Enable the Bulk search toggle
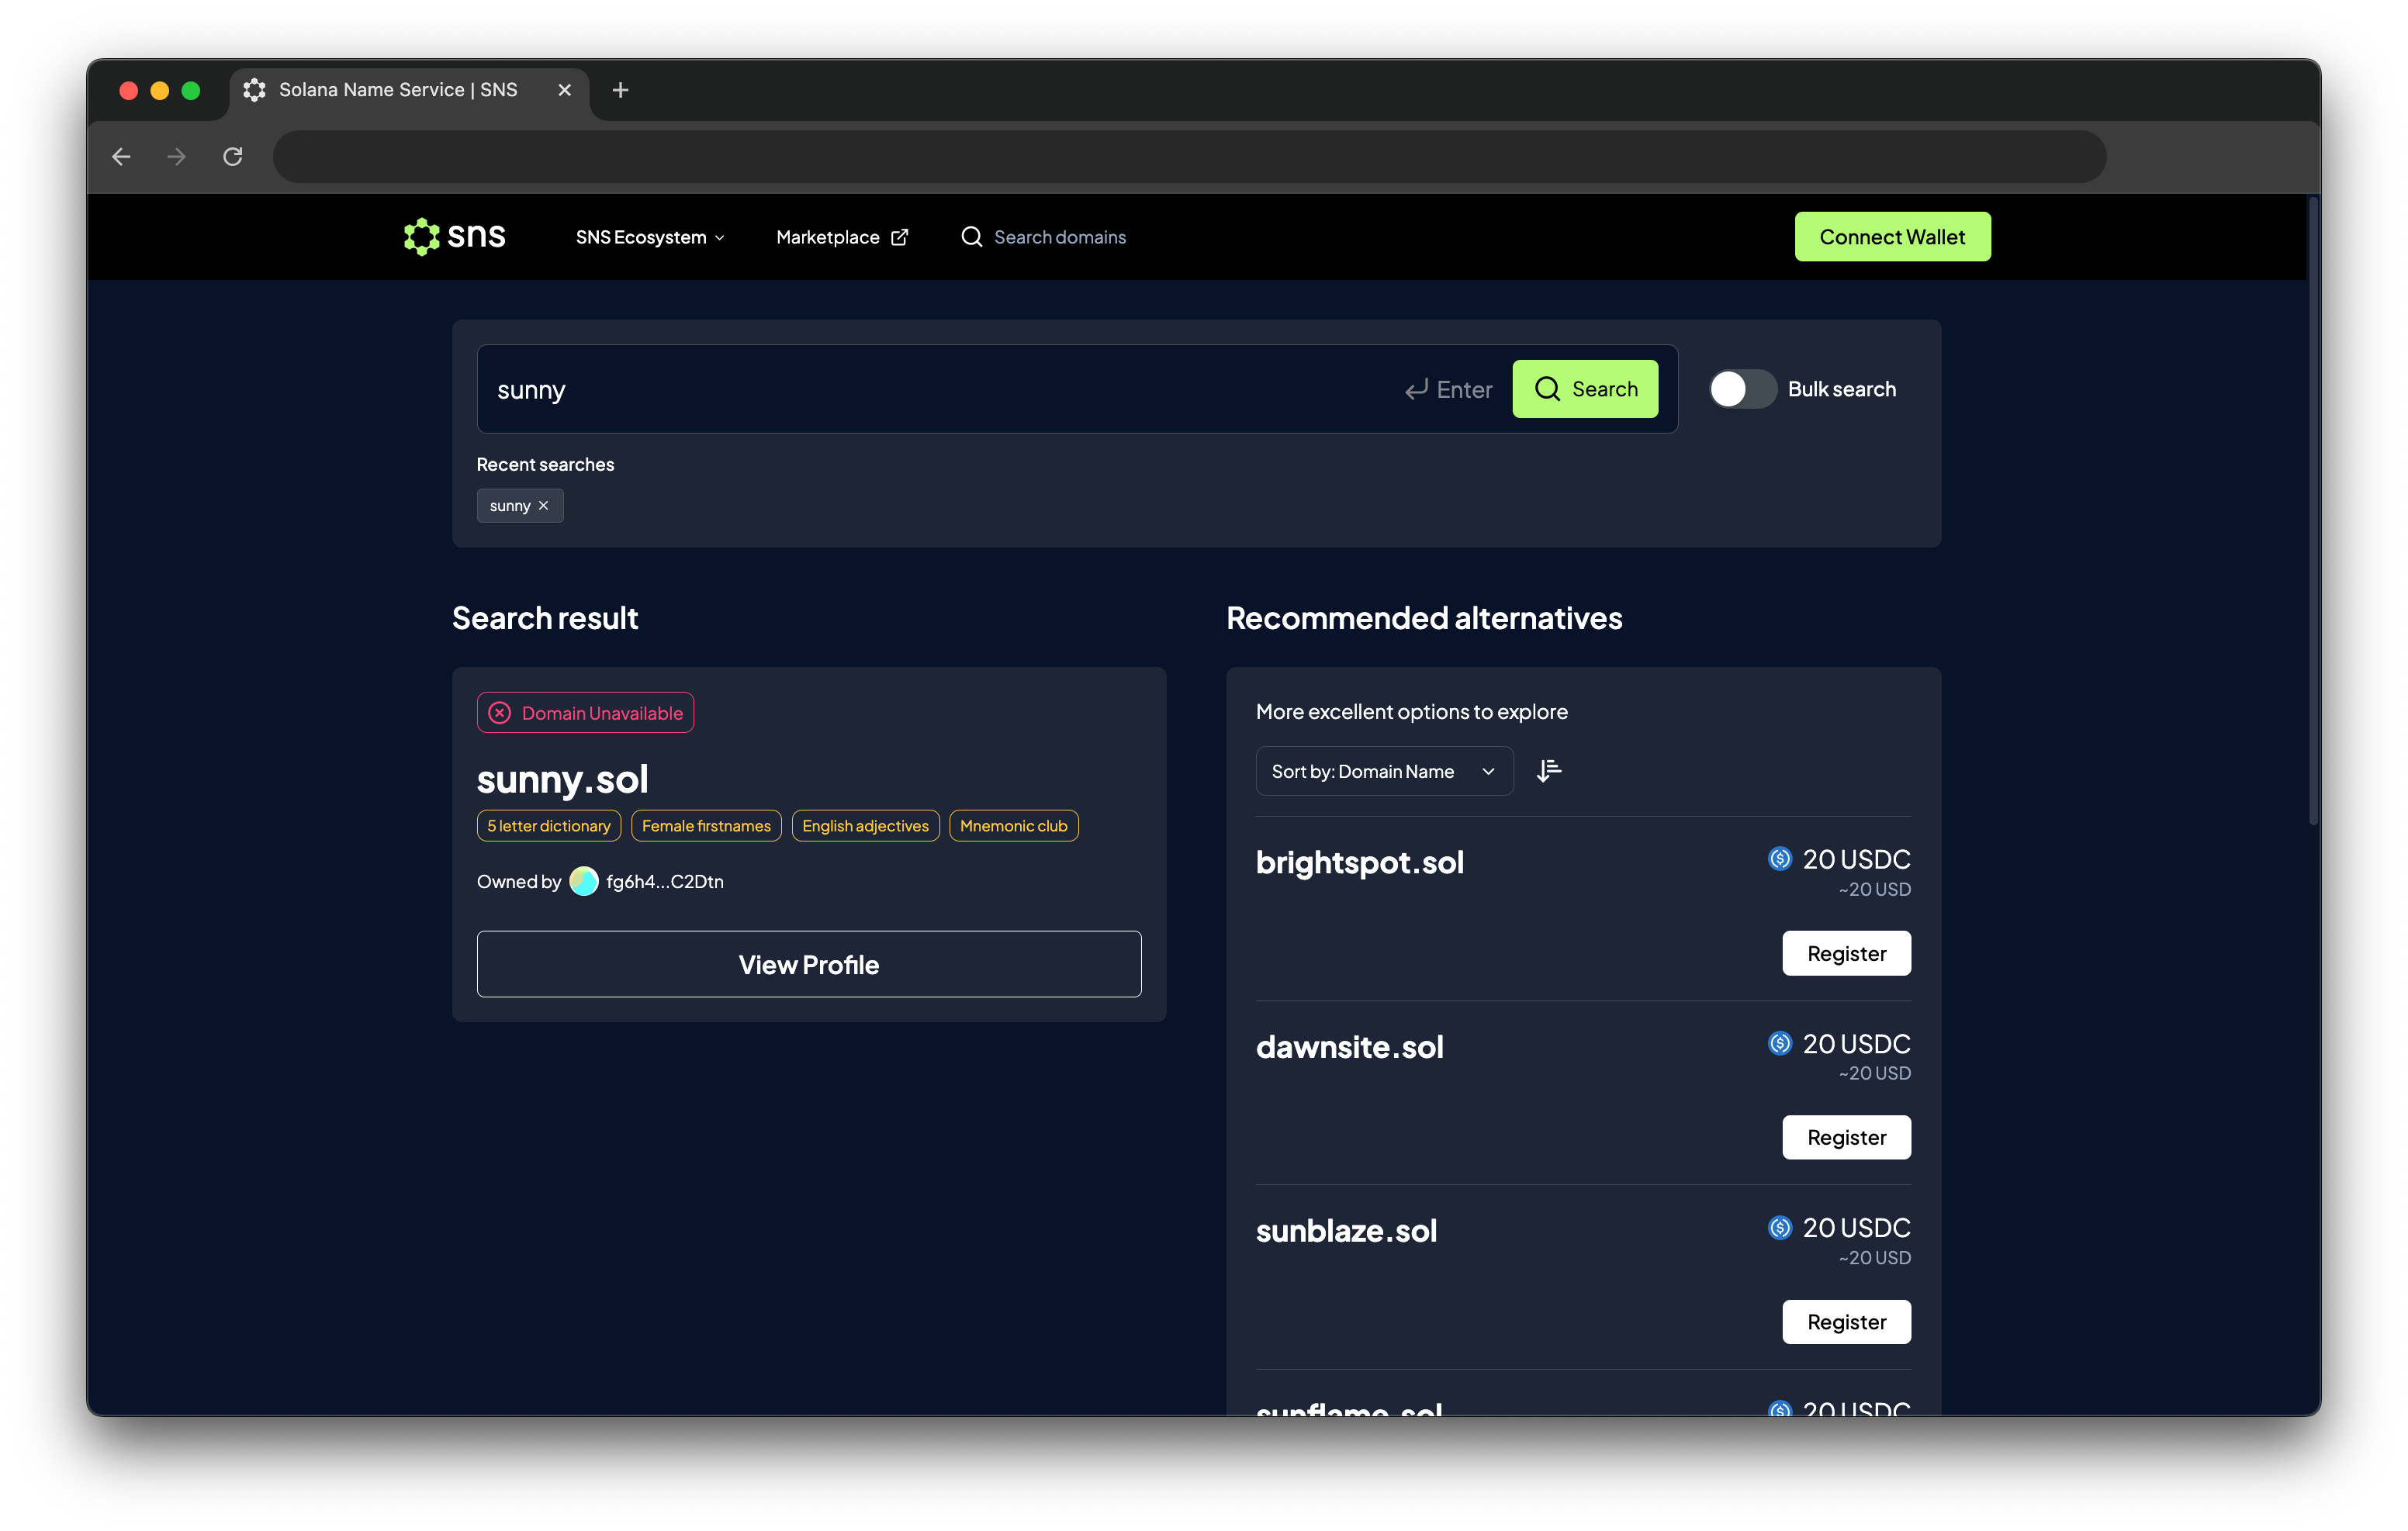The height and width of the screenshot is (1531, 2408). coord(1741,389)
